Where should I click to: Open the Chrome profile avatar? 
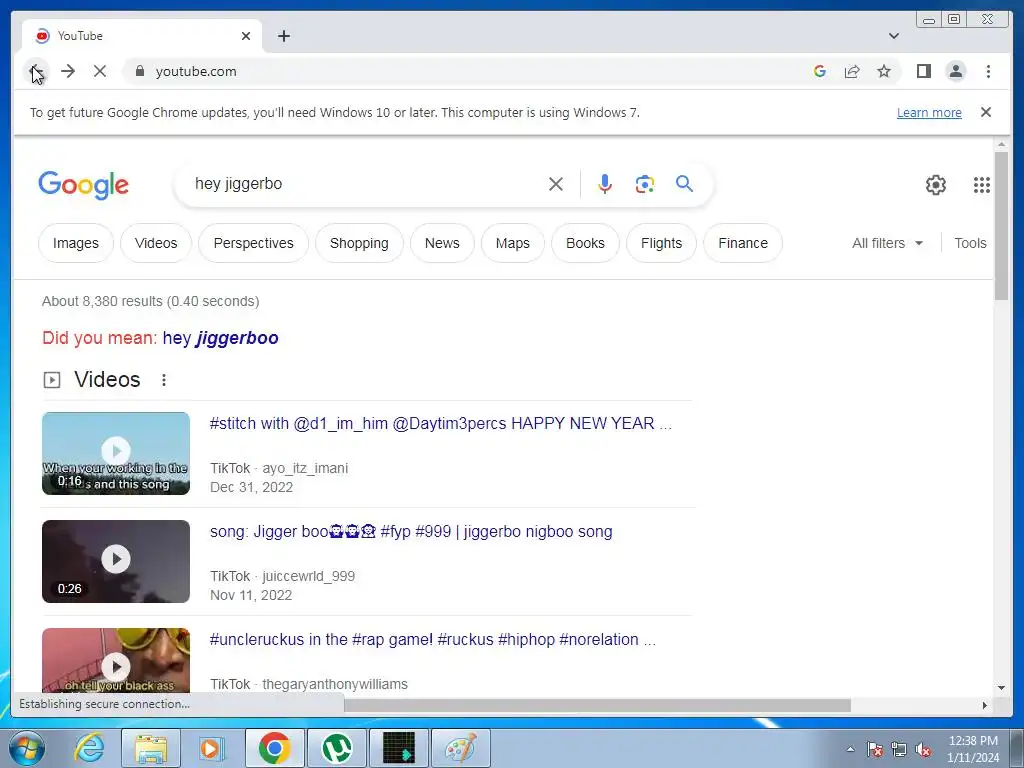tap(955, 71)
